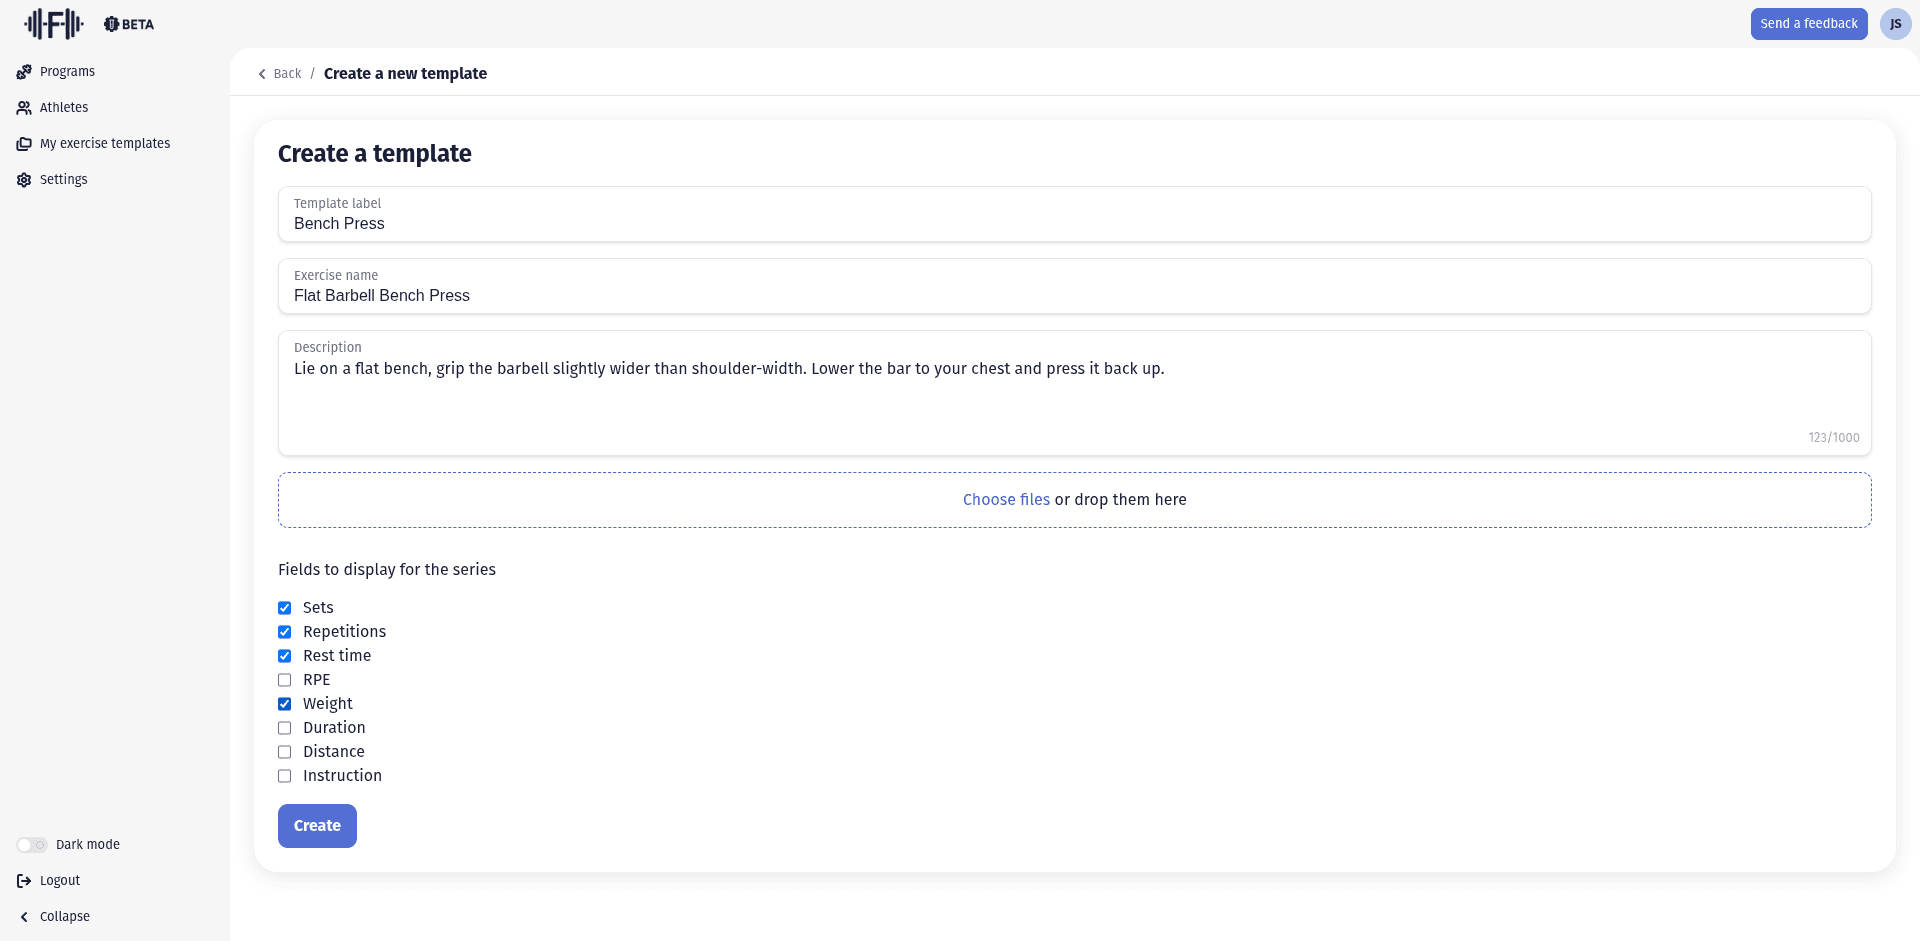Tick the Instruction checkbox
This screenshot has height=941, width=1920.
point(285,776)
